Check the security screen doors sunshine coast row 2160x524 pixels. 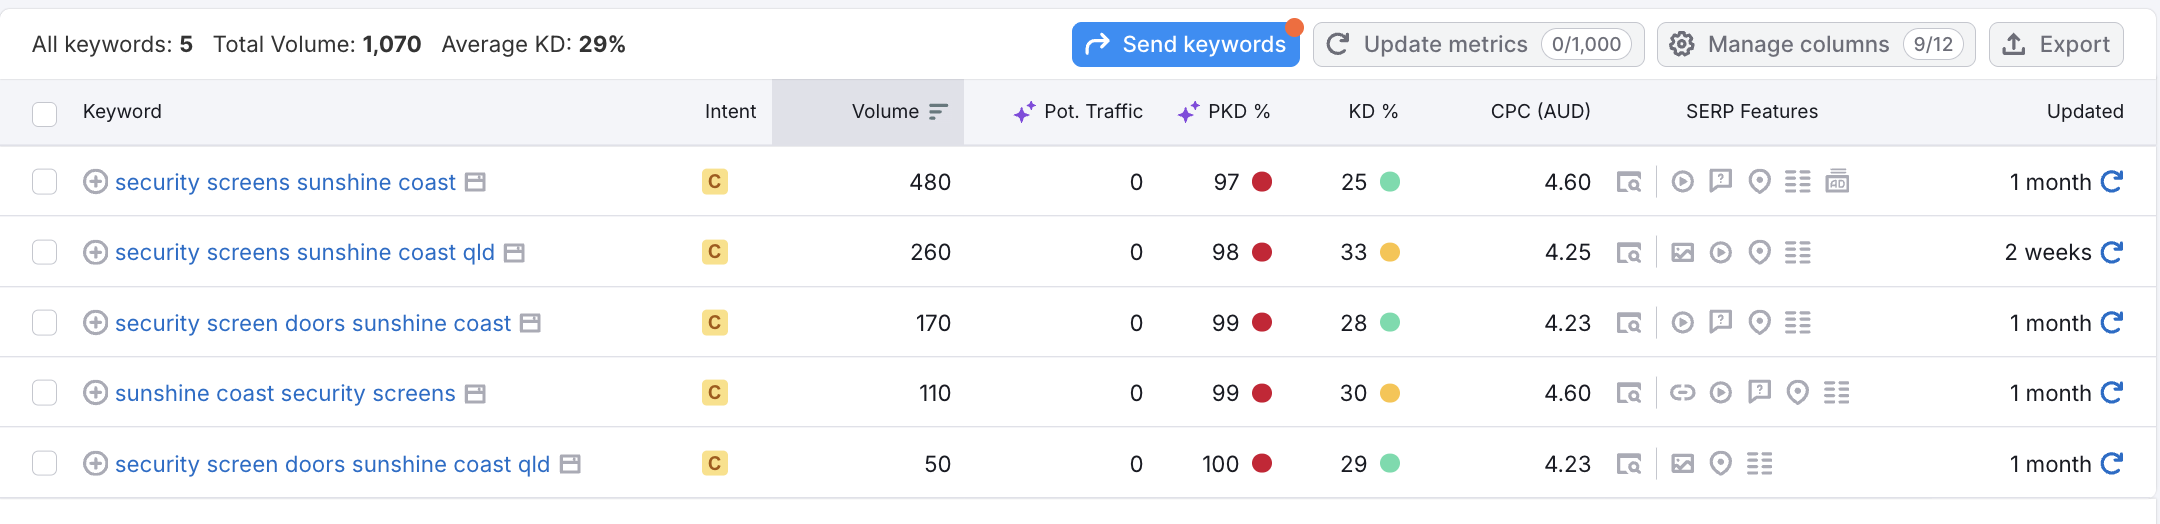point(45,323)
